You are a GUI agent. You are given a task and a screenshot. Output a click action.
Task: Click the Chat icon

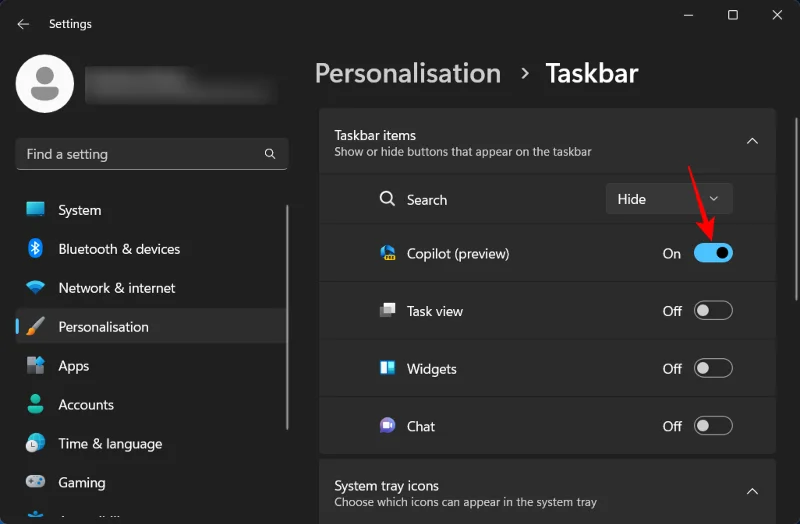[x=388, y=425]
